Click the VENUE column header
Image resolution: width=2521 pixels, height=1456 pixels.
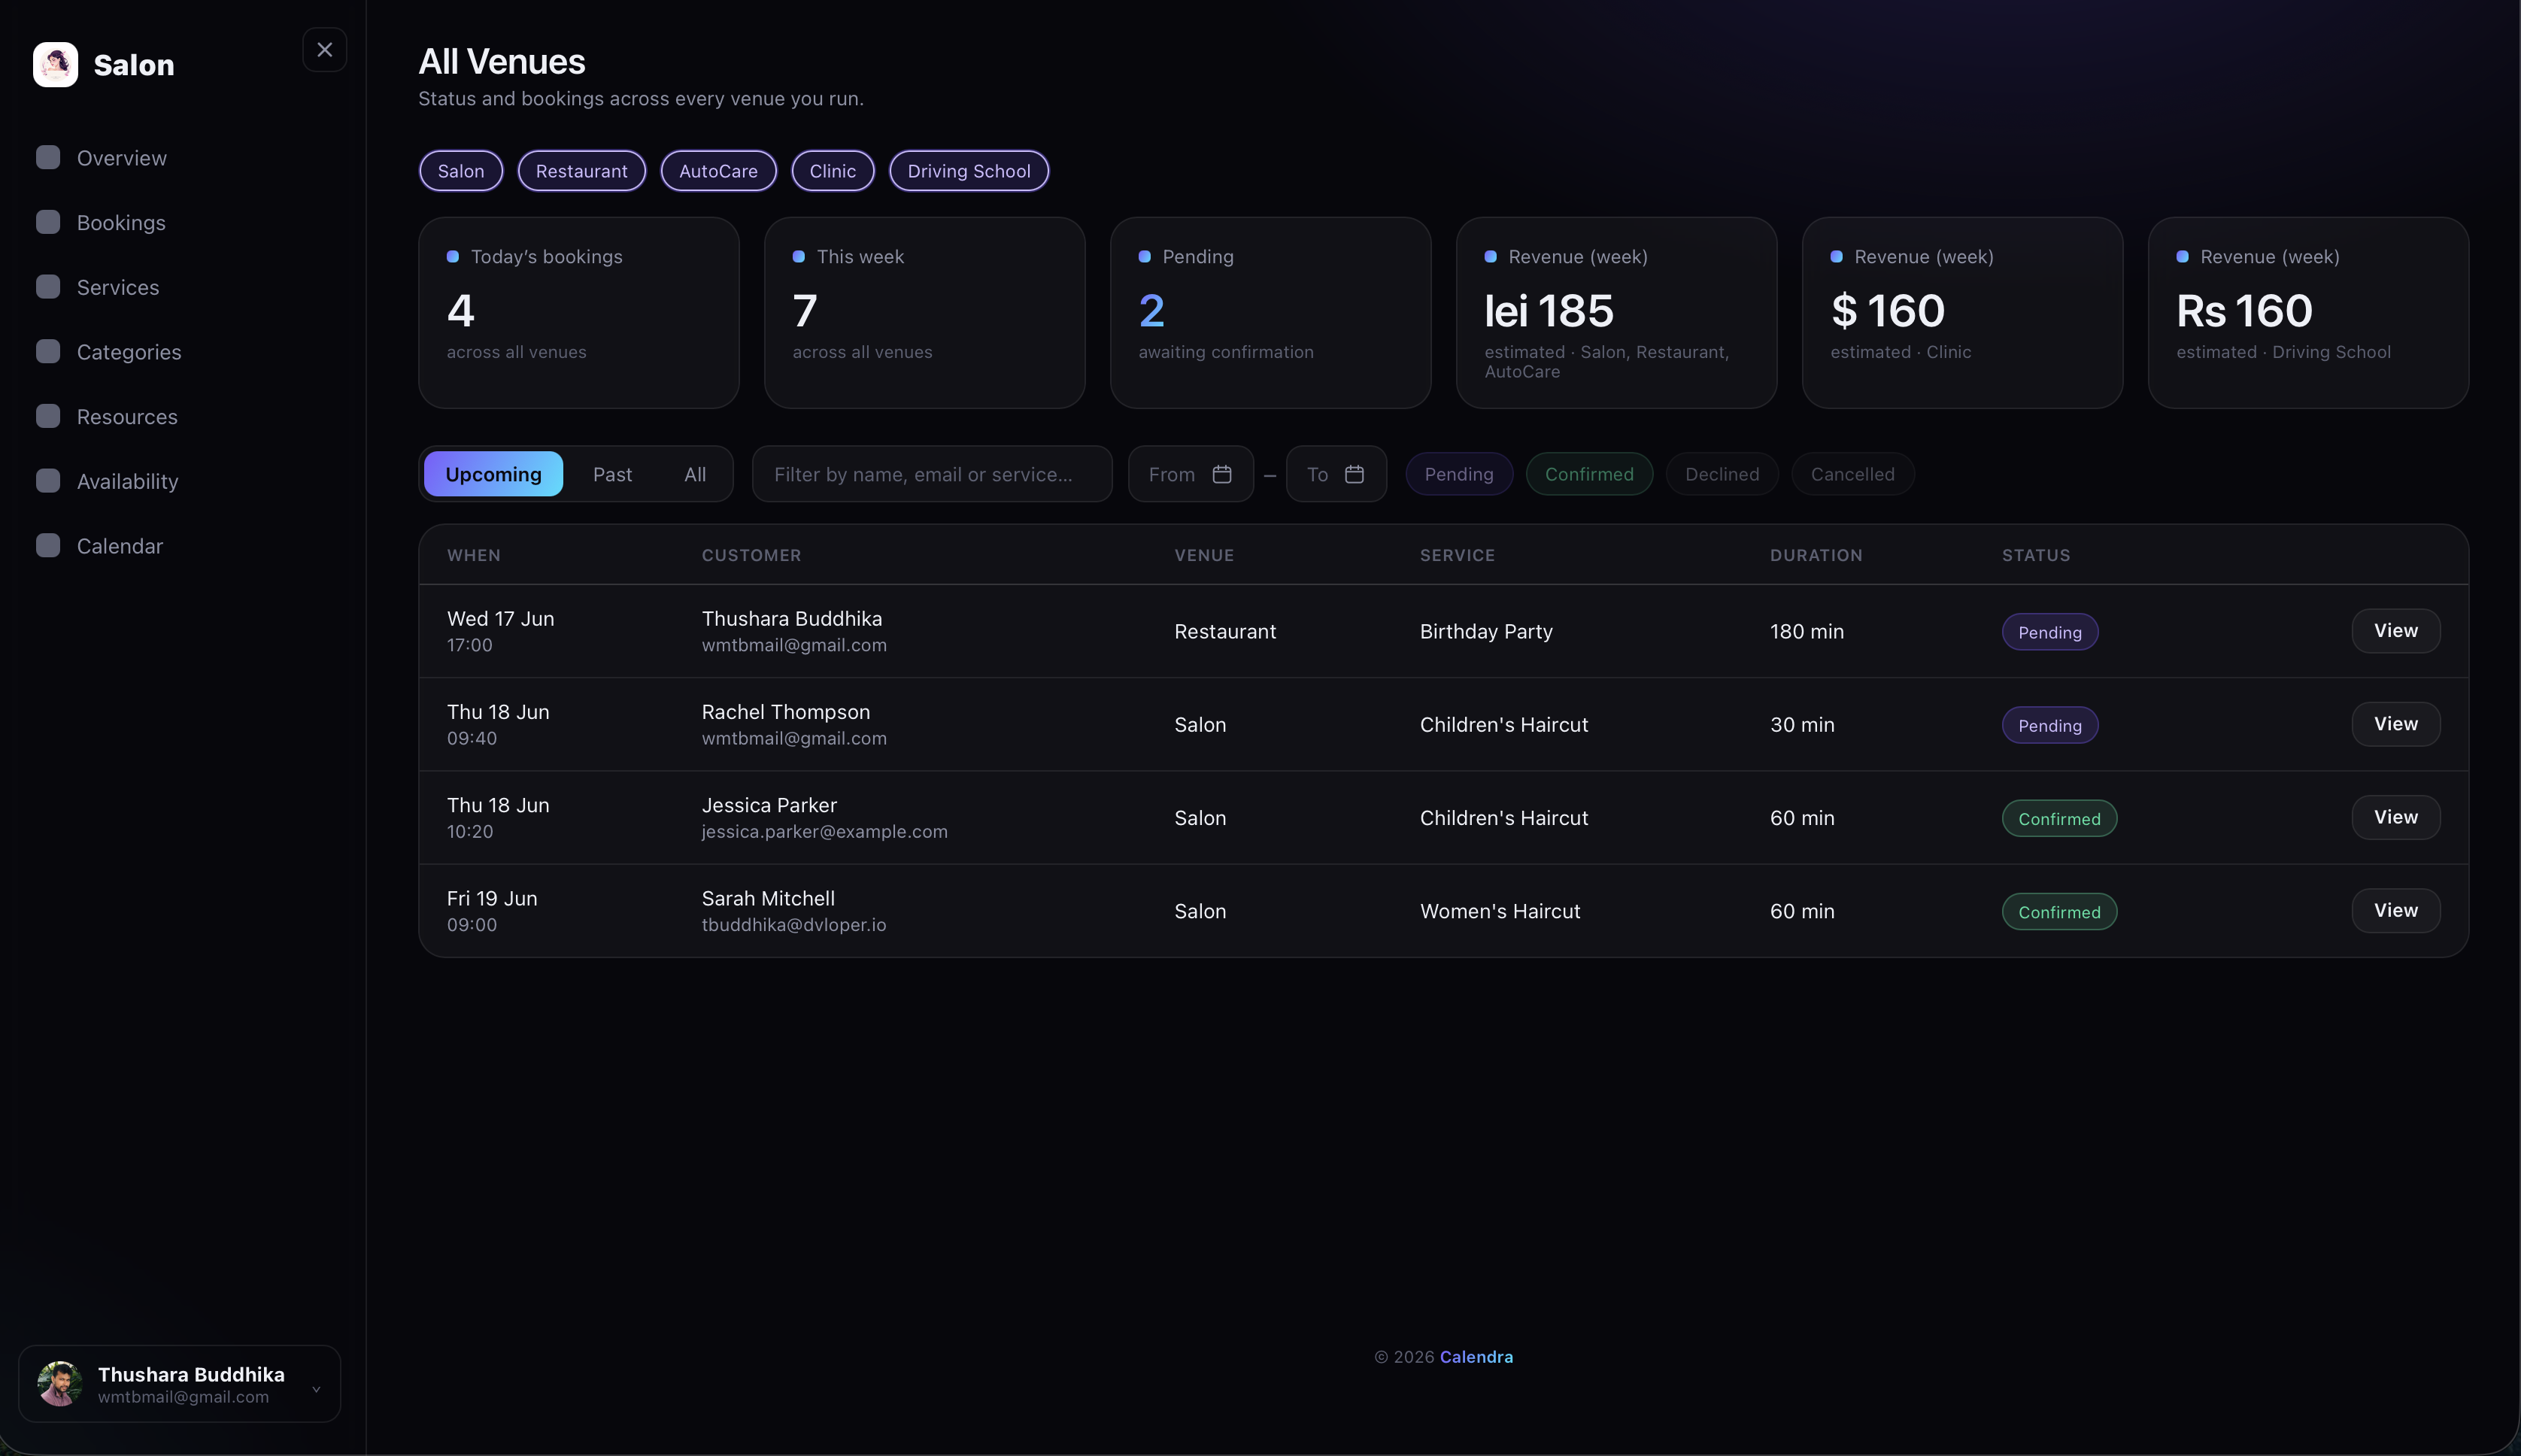[x=1204, y=555]
